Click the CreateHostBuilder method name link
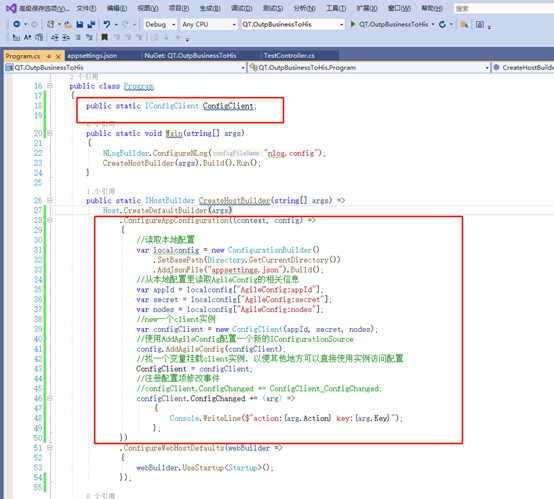 [234, 200]
